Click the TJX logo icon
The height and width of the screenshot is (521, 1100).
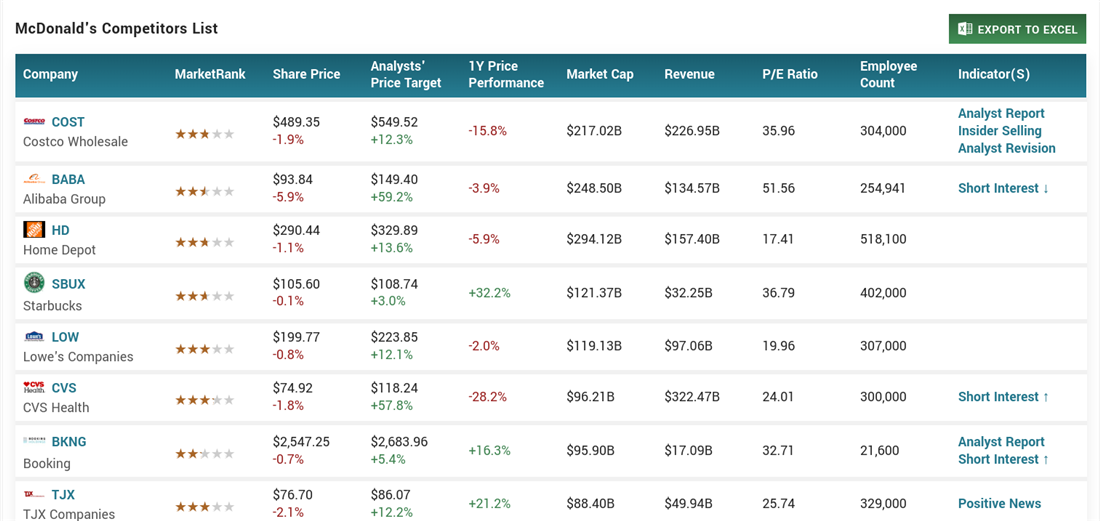34,495
